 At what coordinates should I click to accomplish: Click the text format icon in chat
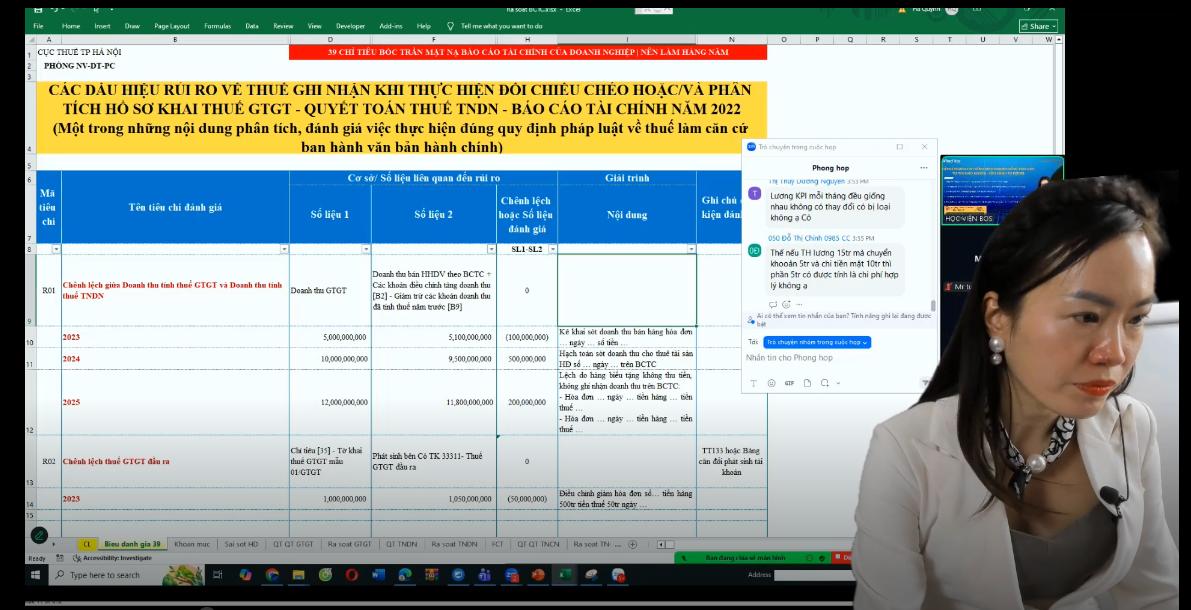(x=752, y=383)
